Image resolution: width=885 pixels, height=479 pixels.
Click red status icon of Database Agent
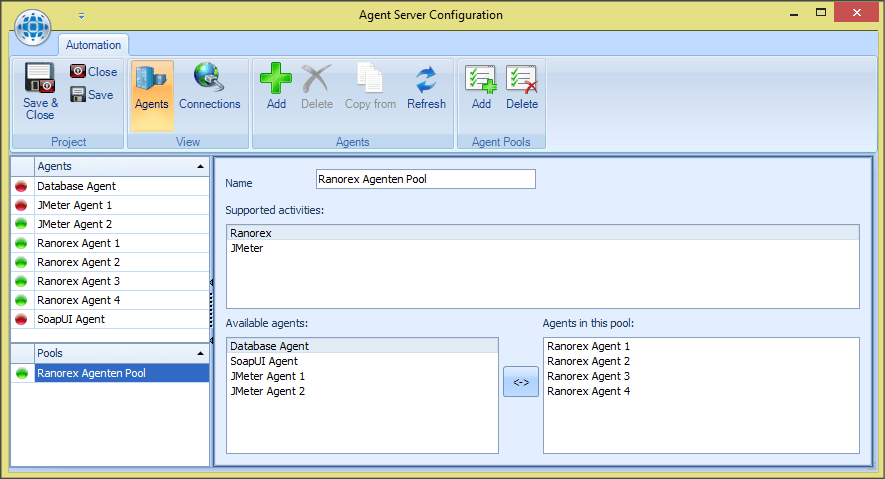21,186
